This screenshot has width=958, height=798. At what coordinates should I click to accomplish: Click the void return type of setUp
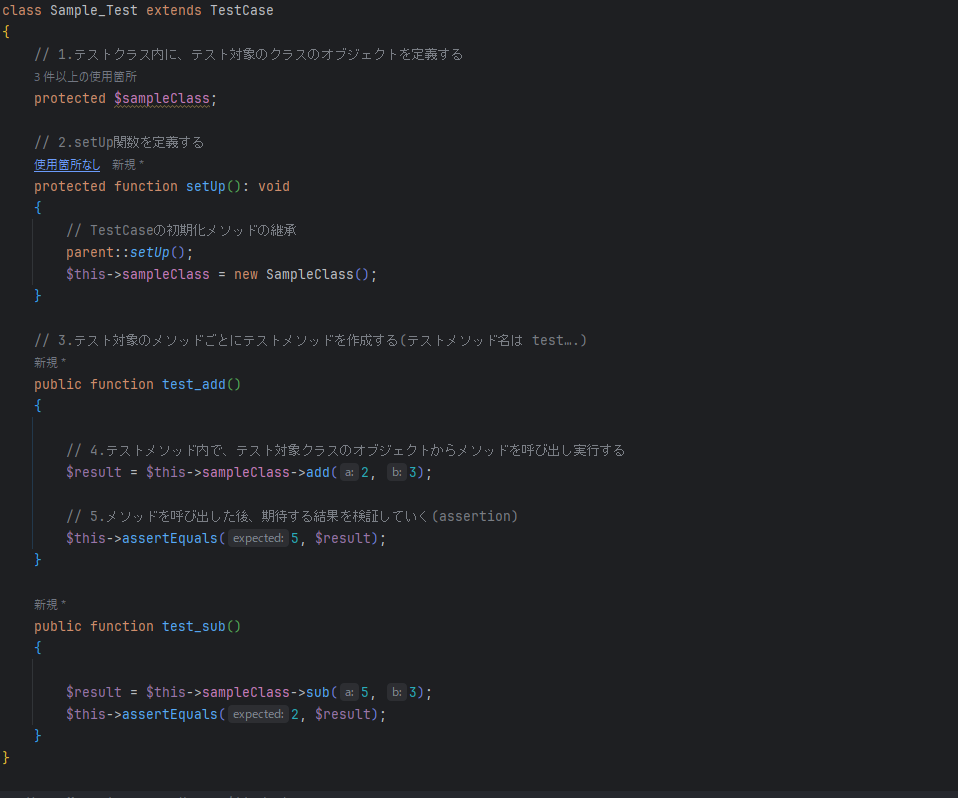click(274, 186)
